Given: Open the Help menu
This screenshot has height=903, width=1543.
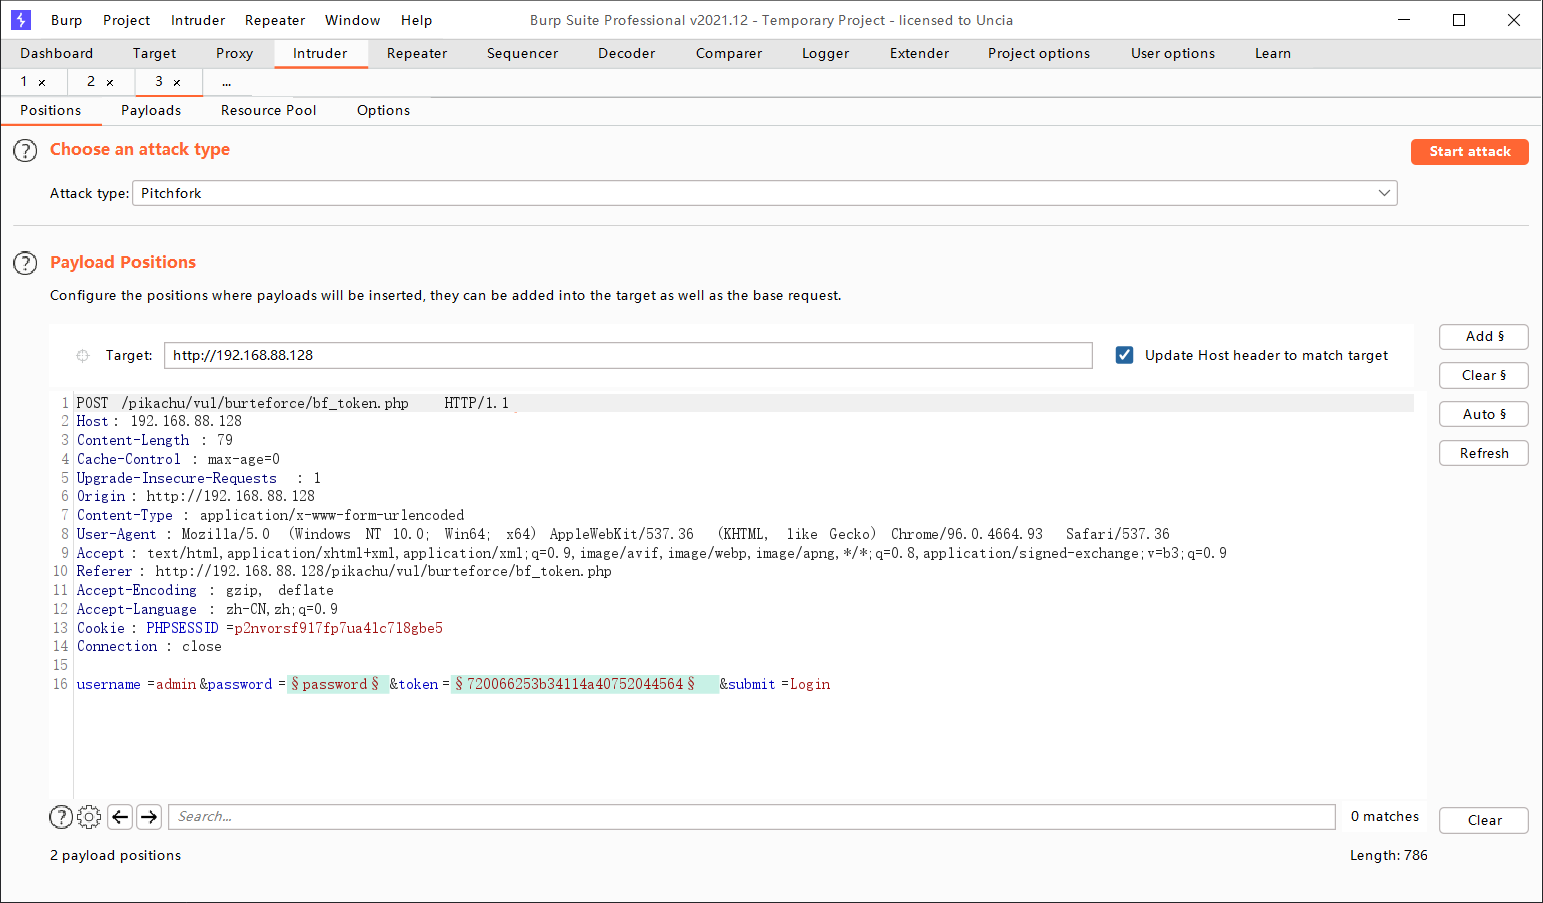Looking at the screenshot, I should [x=417, y=20].
